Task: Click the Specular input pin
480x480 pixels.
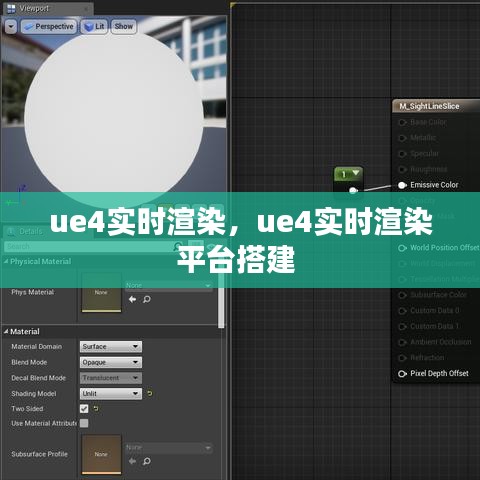Action: 402,154
